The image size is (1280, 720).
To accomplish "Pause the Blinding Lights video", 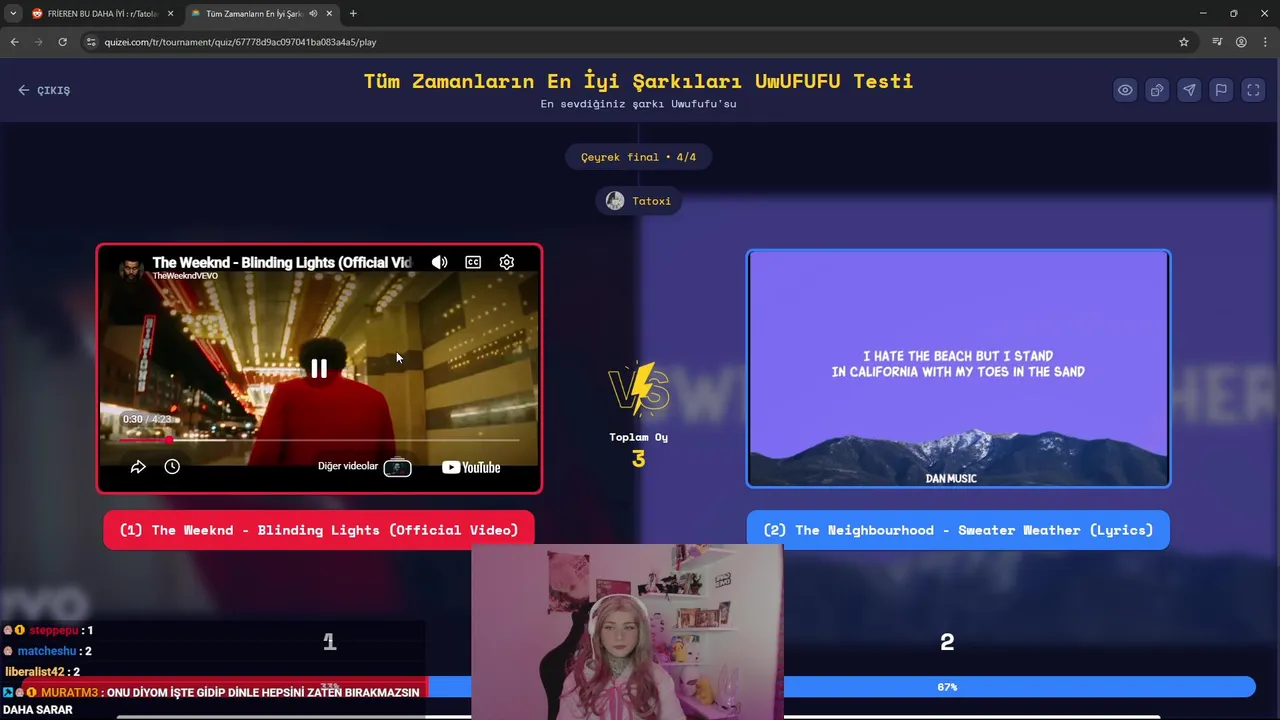I will click(x=319, y=369).
